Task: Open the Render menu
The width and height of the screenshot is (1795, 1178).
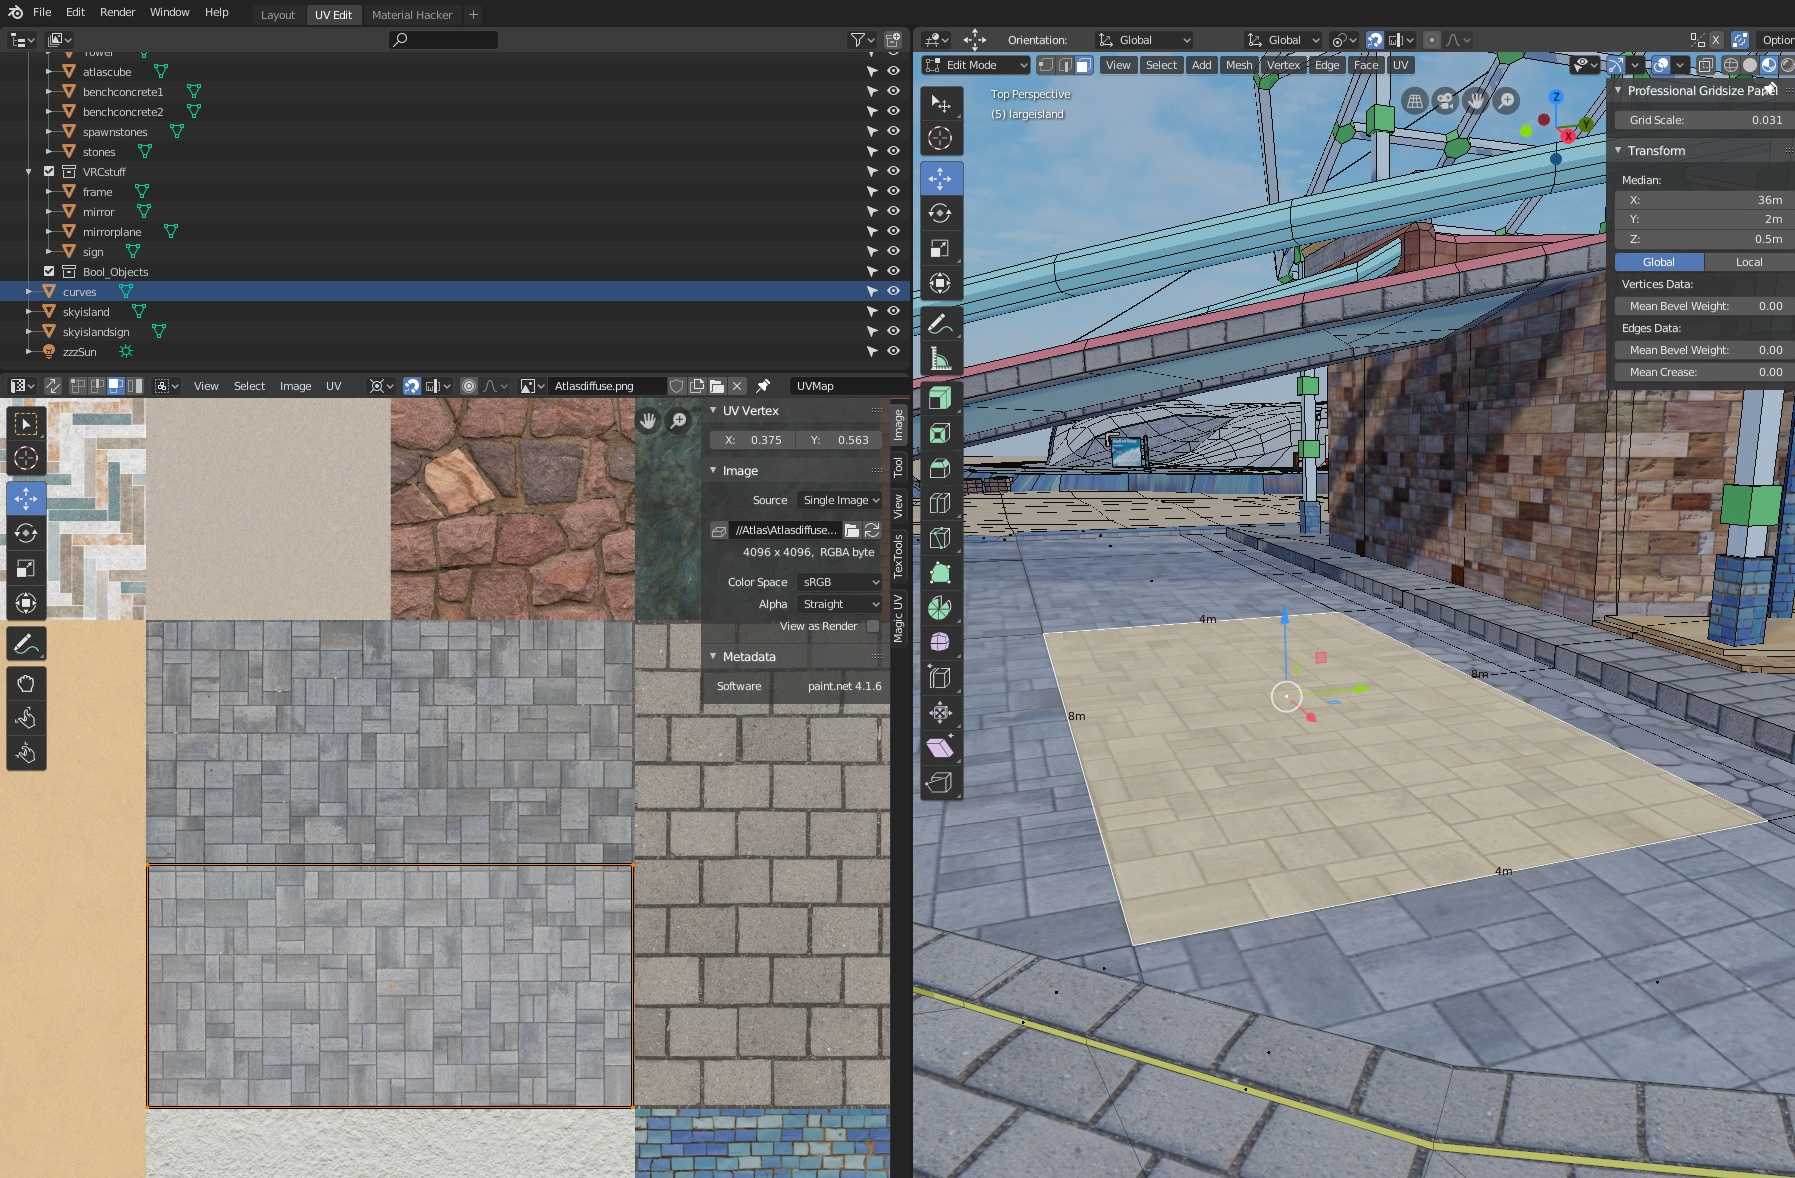Action: [117, 12]
